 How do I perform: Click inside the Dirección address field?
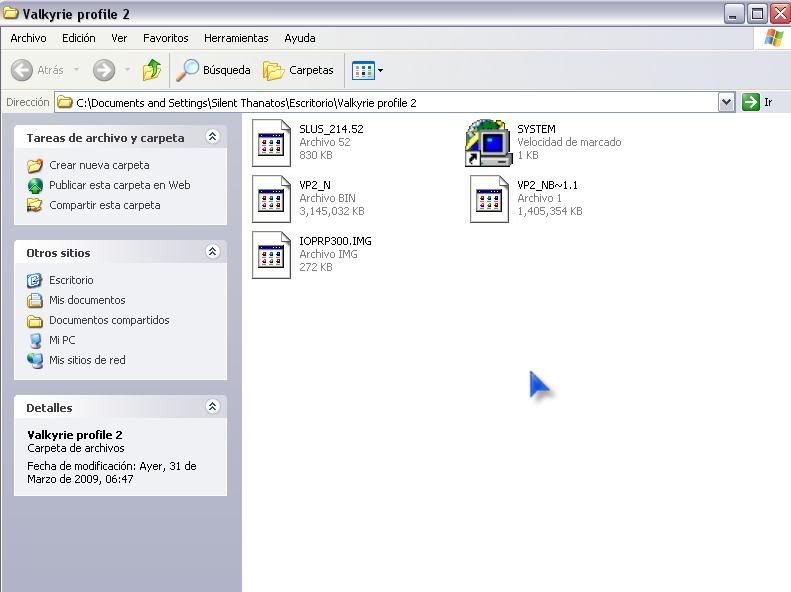pyautogui.click(x=390, y=102)
